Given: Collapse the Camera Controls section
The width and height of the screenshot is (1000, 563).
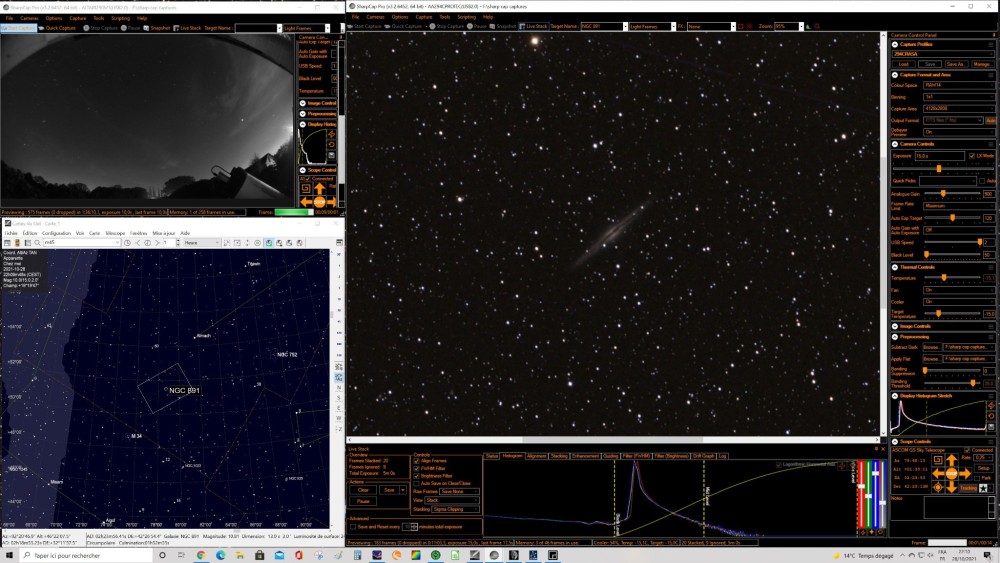Looking at the screenshot, I should [x=895, y=144].
